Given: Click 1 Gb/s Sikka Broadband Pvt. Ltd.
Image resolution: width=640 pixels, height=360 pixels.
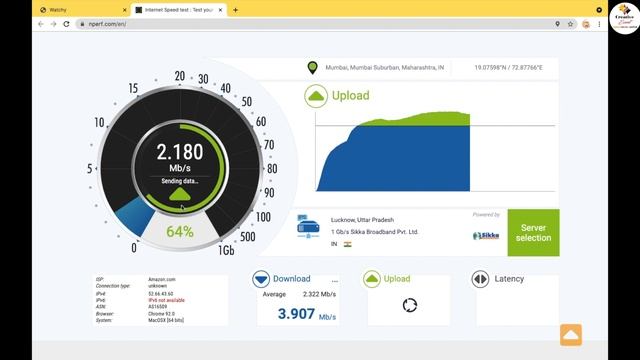Looking at the screenshot, I should click(x=375, y=232).
